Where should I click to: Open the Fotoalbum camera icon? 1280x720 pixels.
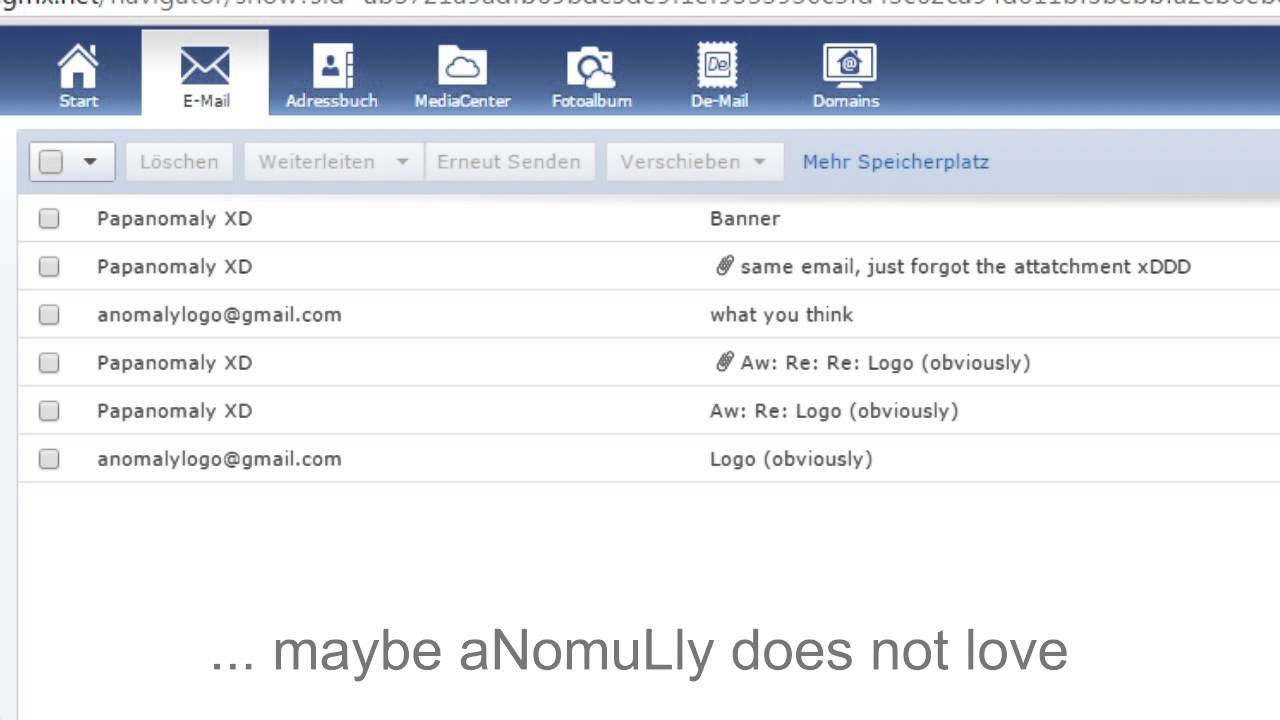pos(591,67)
